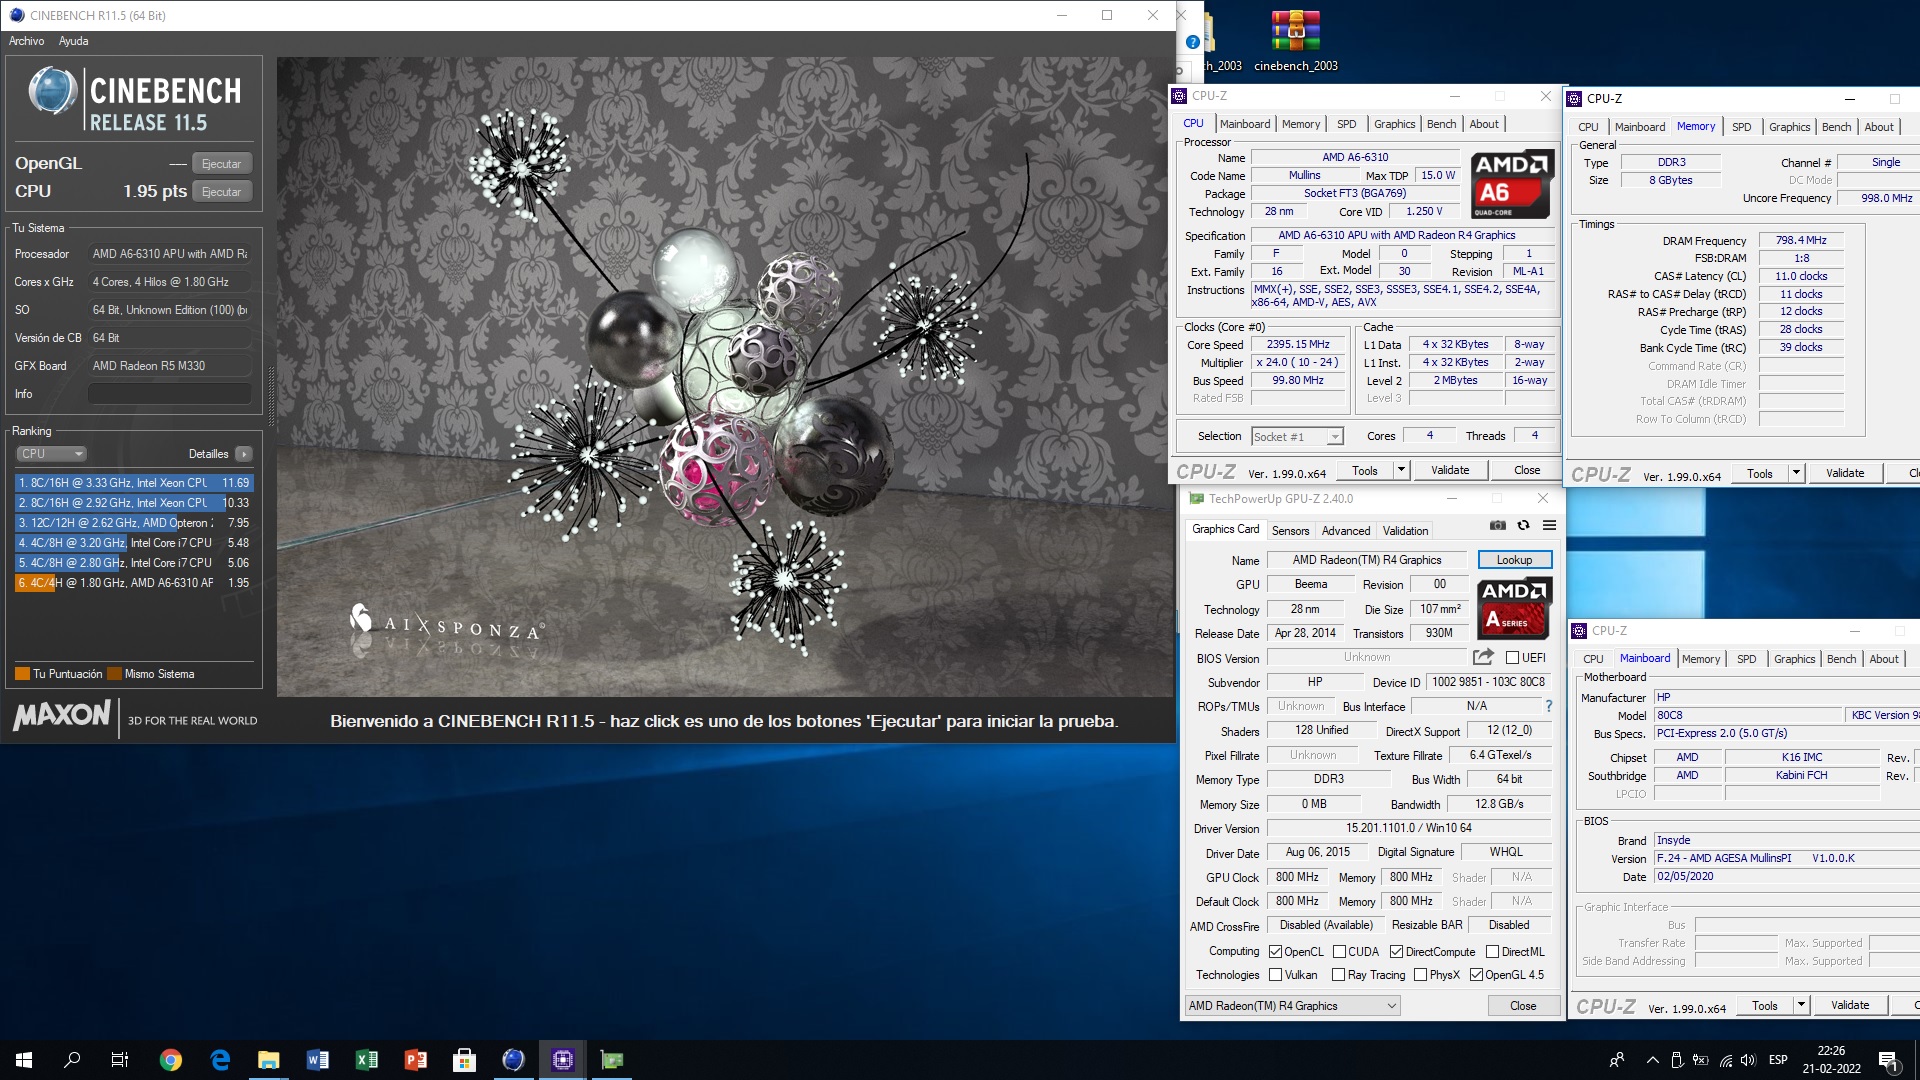Image resolution: width=1920 pixels, height=1080 pixels.
Task: Open the CPU ranking dropdown in Cinebench
Action: [x=51, y=454]
